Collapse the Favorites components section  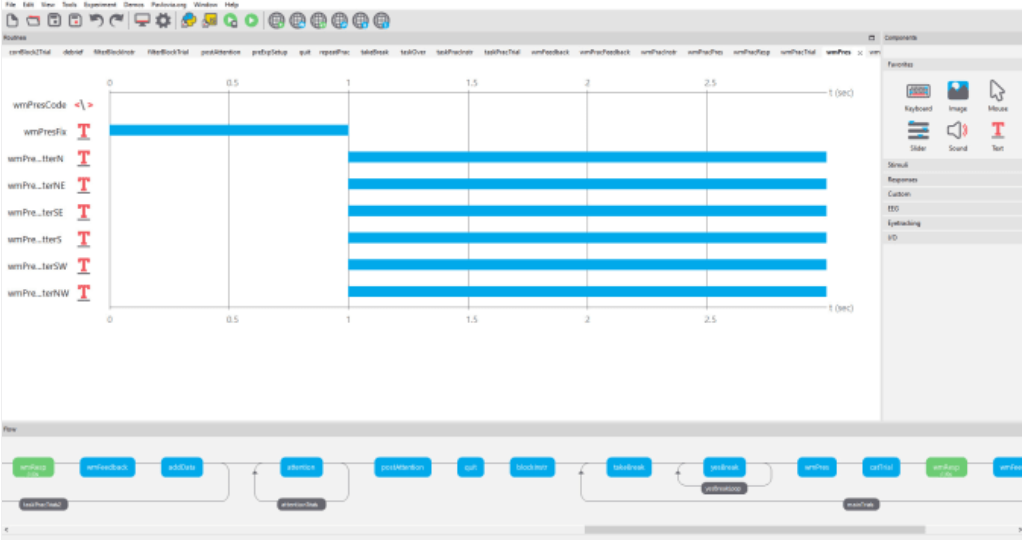(950, 64)
